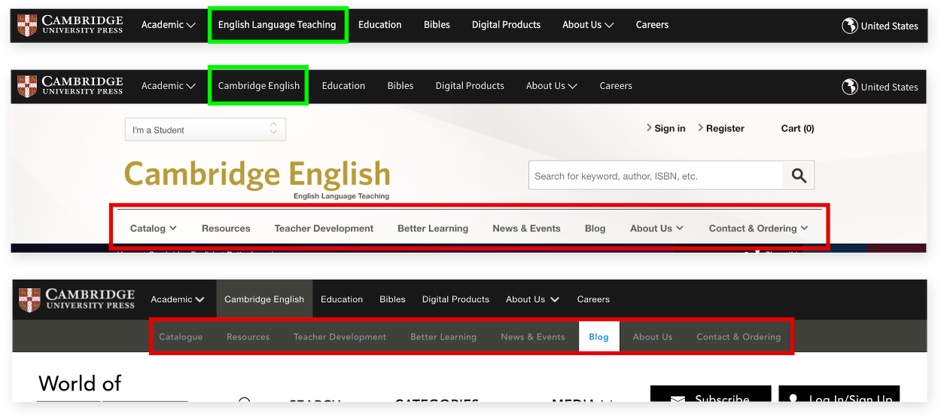Open the English Language Teaching menu item
This screenshot has height=417, width=941.
[277, 25]
